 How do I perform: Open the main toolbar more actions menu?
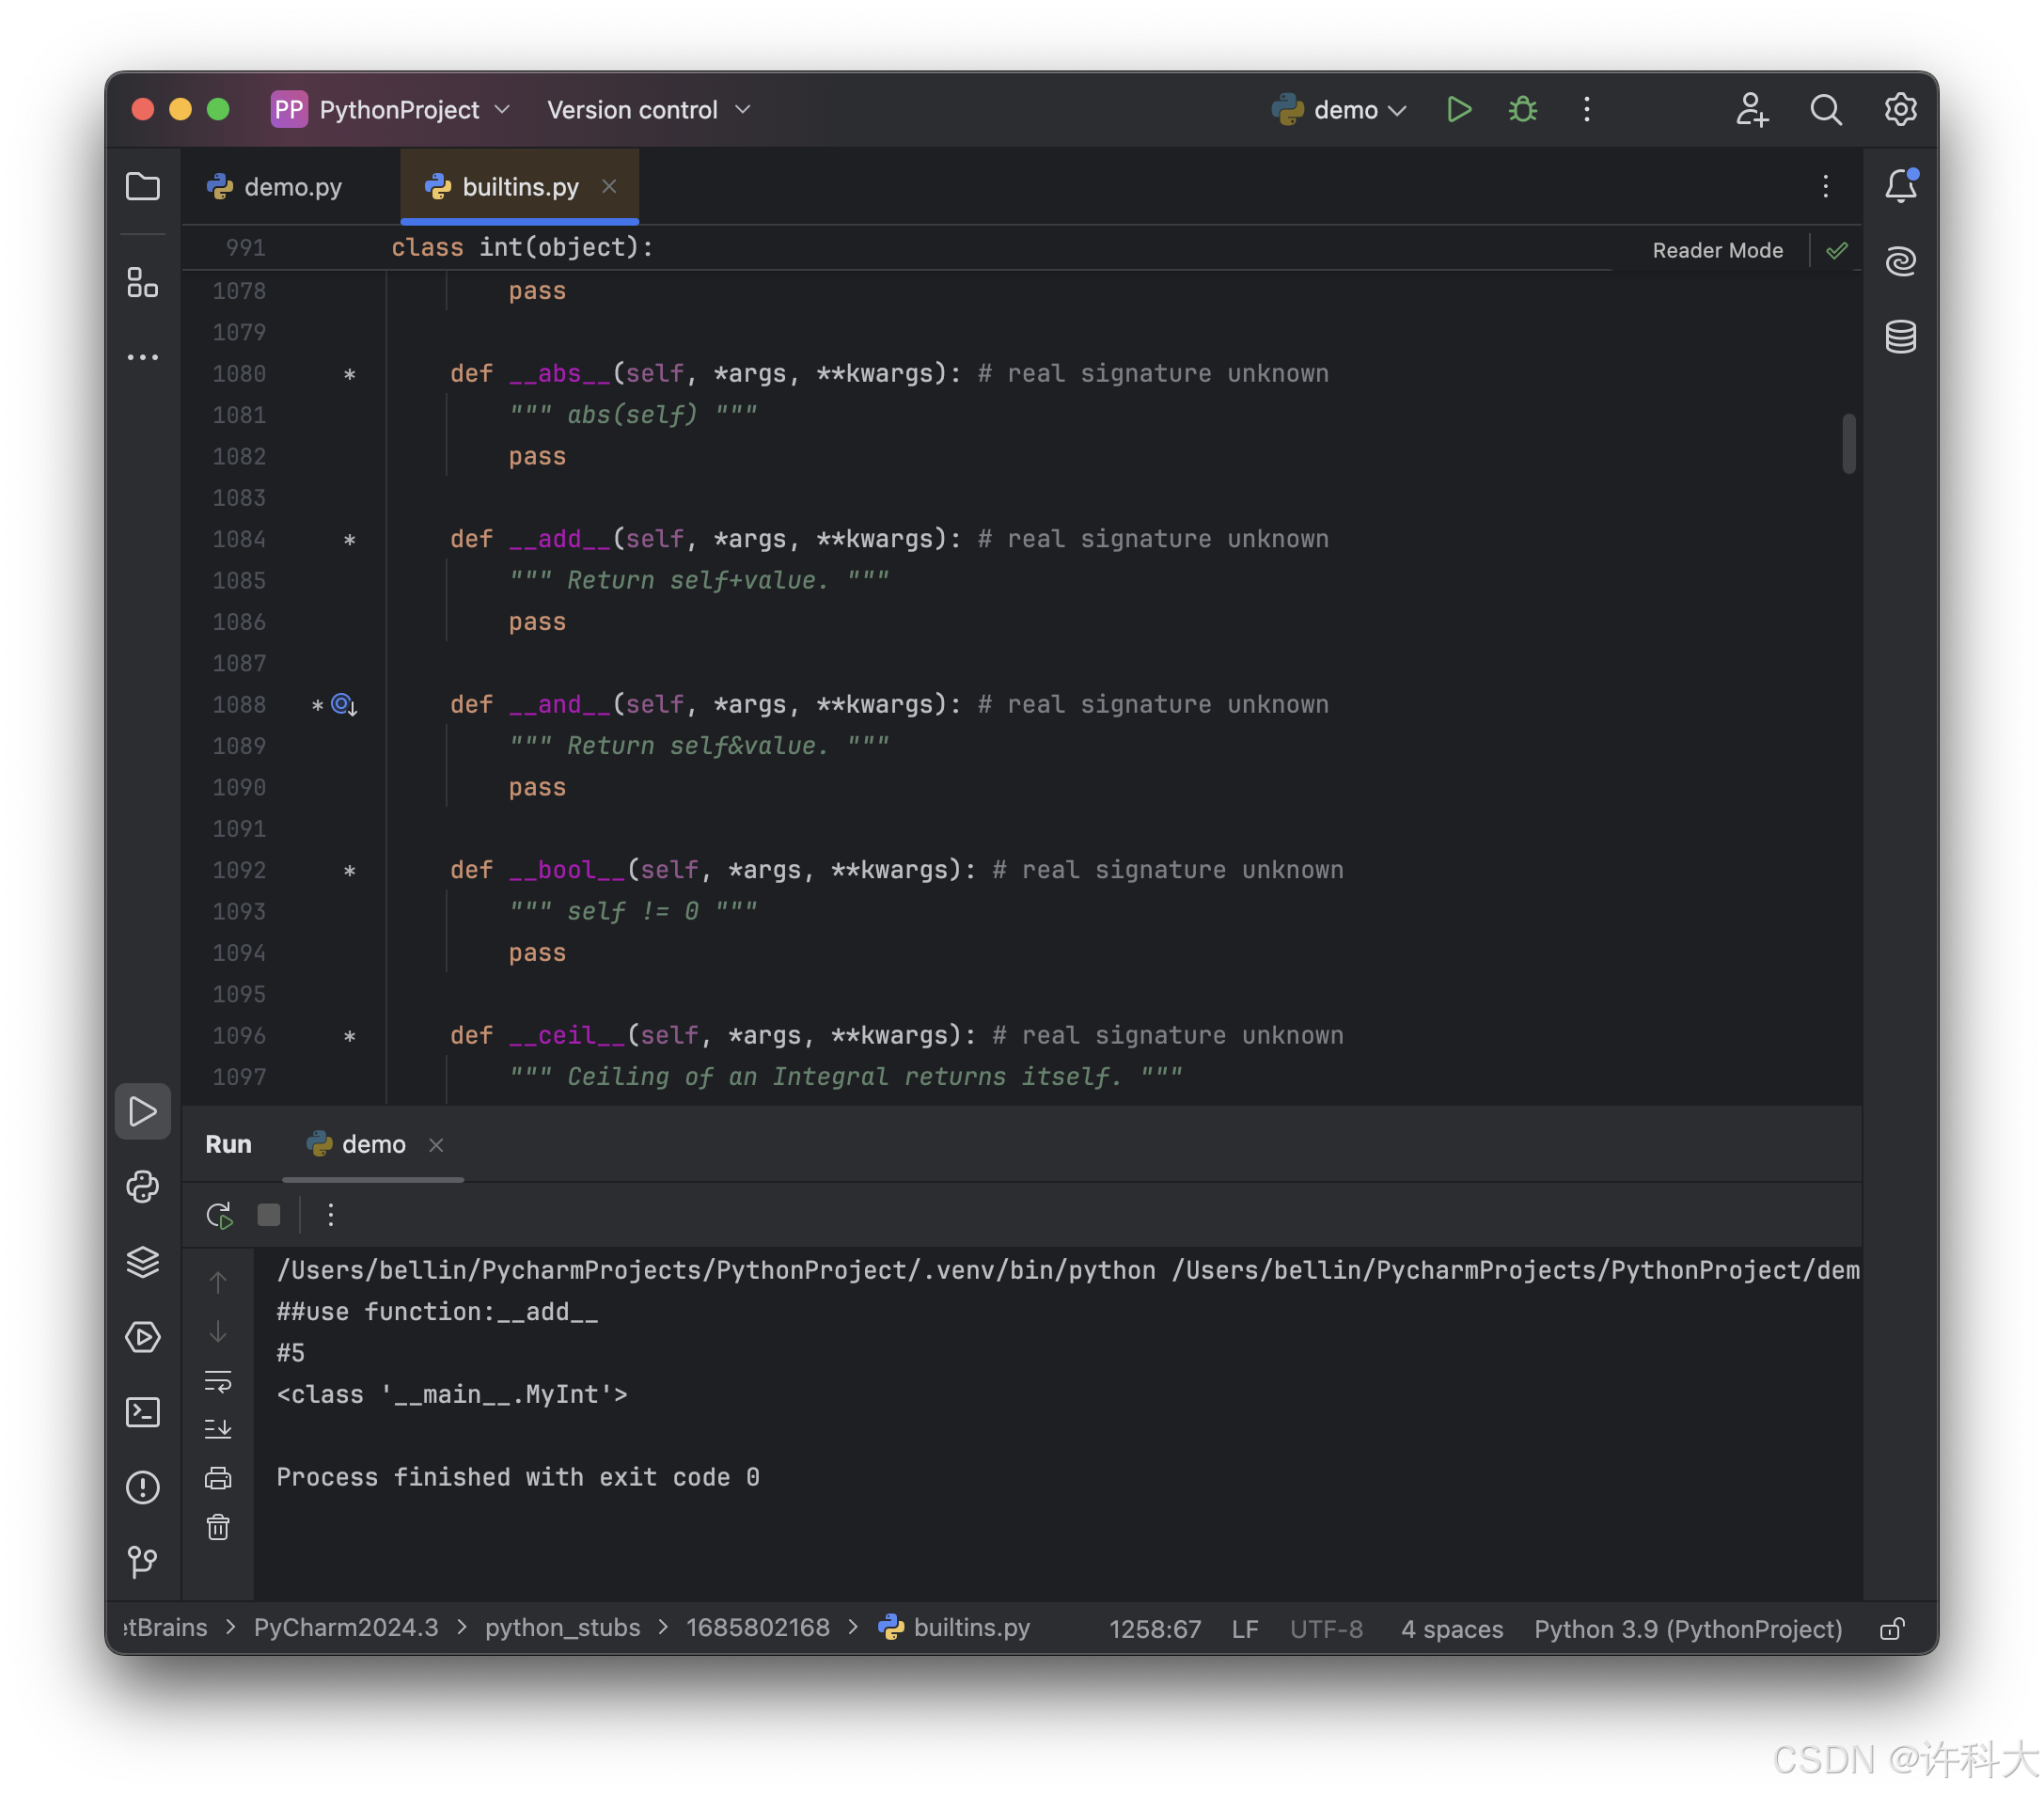click(1586, 109)
